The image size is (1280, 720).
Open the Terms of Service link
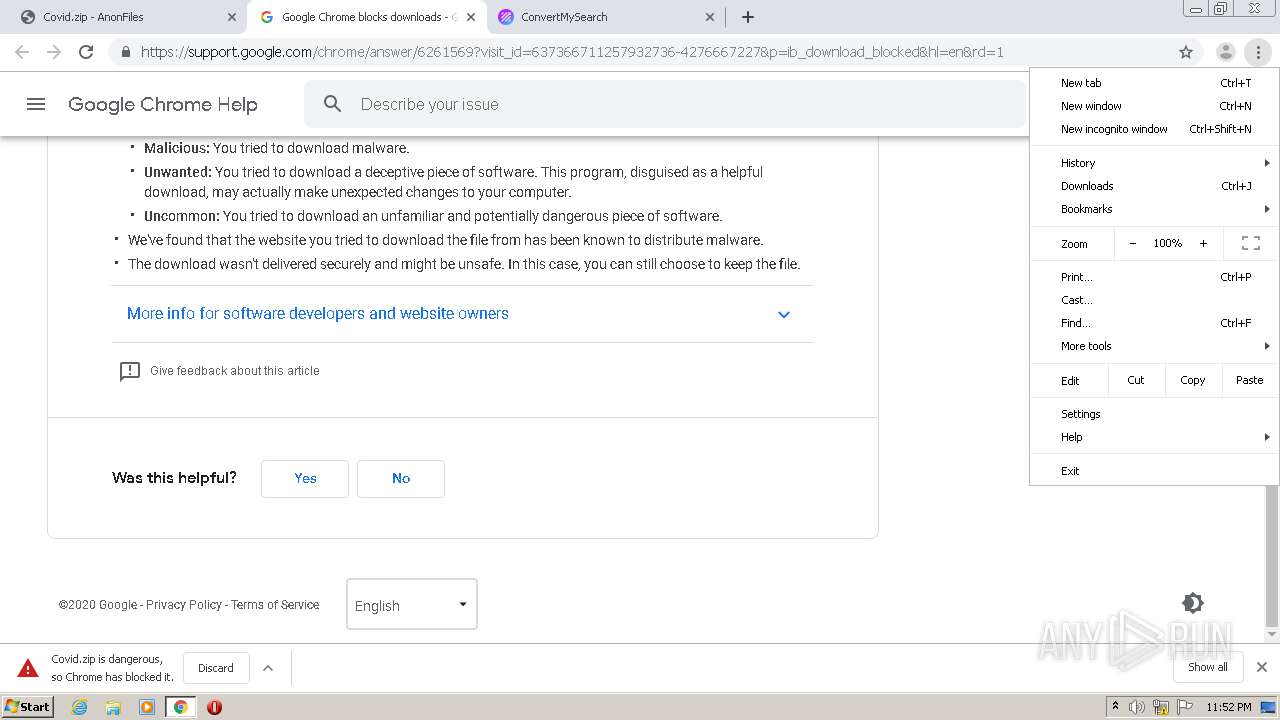point(275,605)
